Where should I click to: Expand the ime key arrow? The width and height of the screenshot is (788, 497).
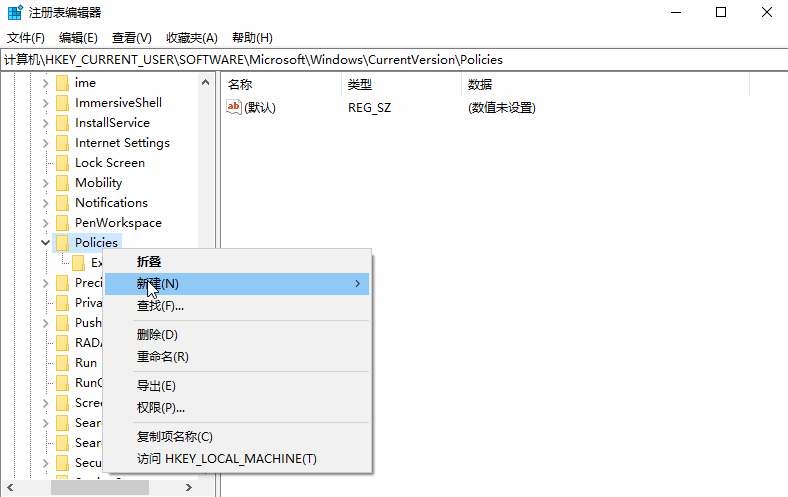coord(45,83)
